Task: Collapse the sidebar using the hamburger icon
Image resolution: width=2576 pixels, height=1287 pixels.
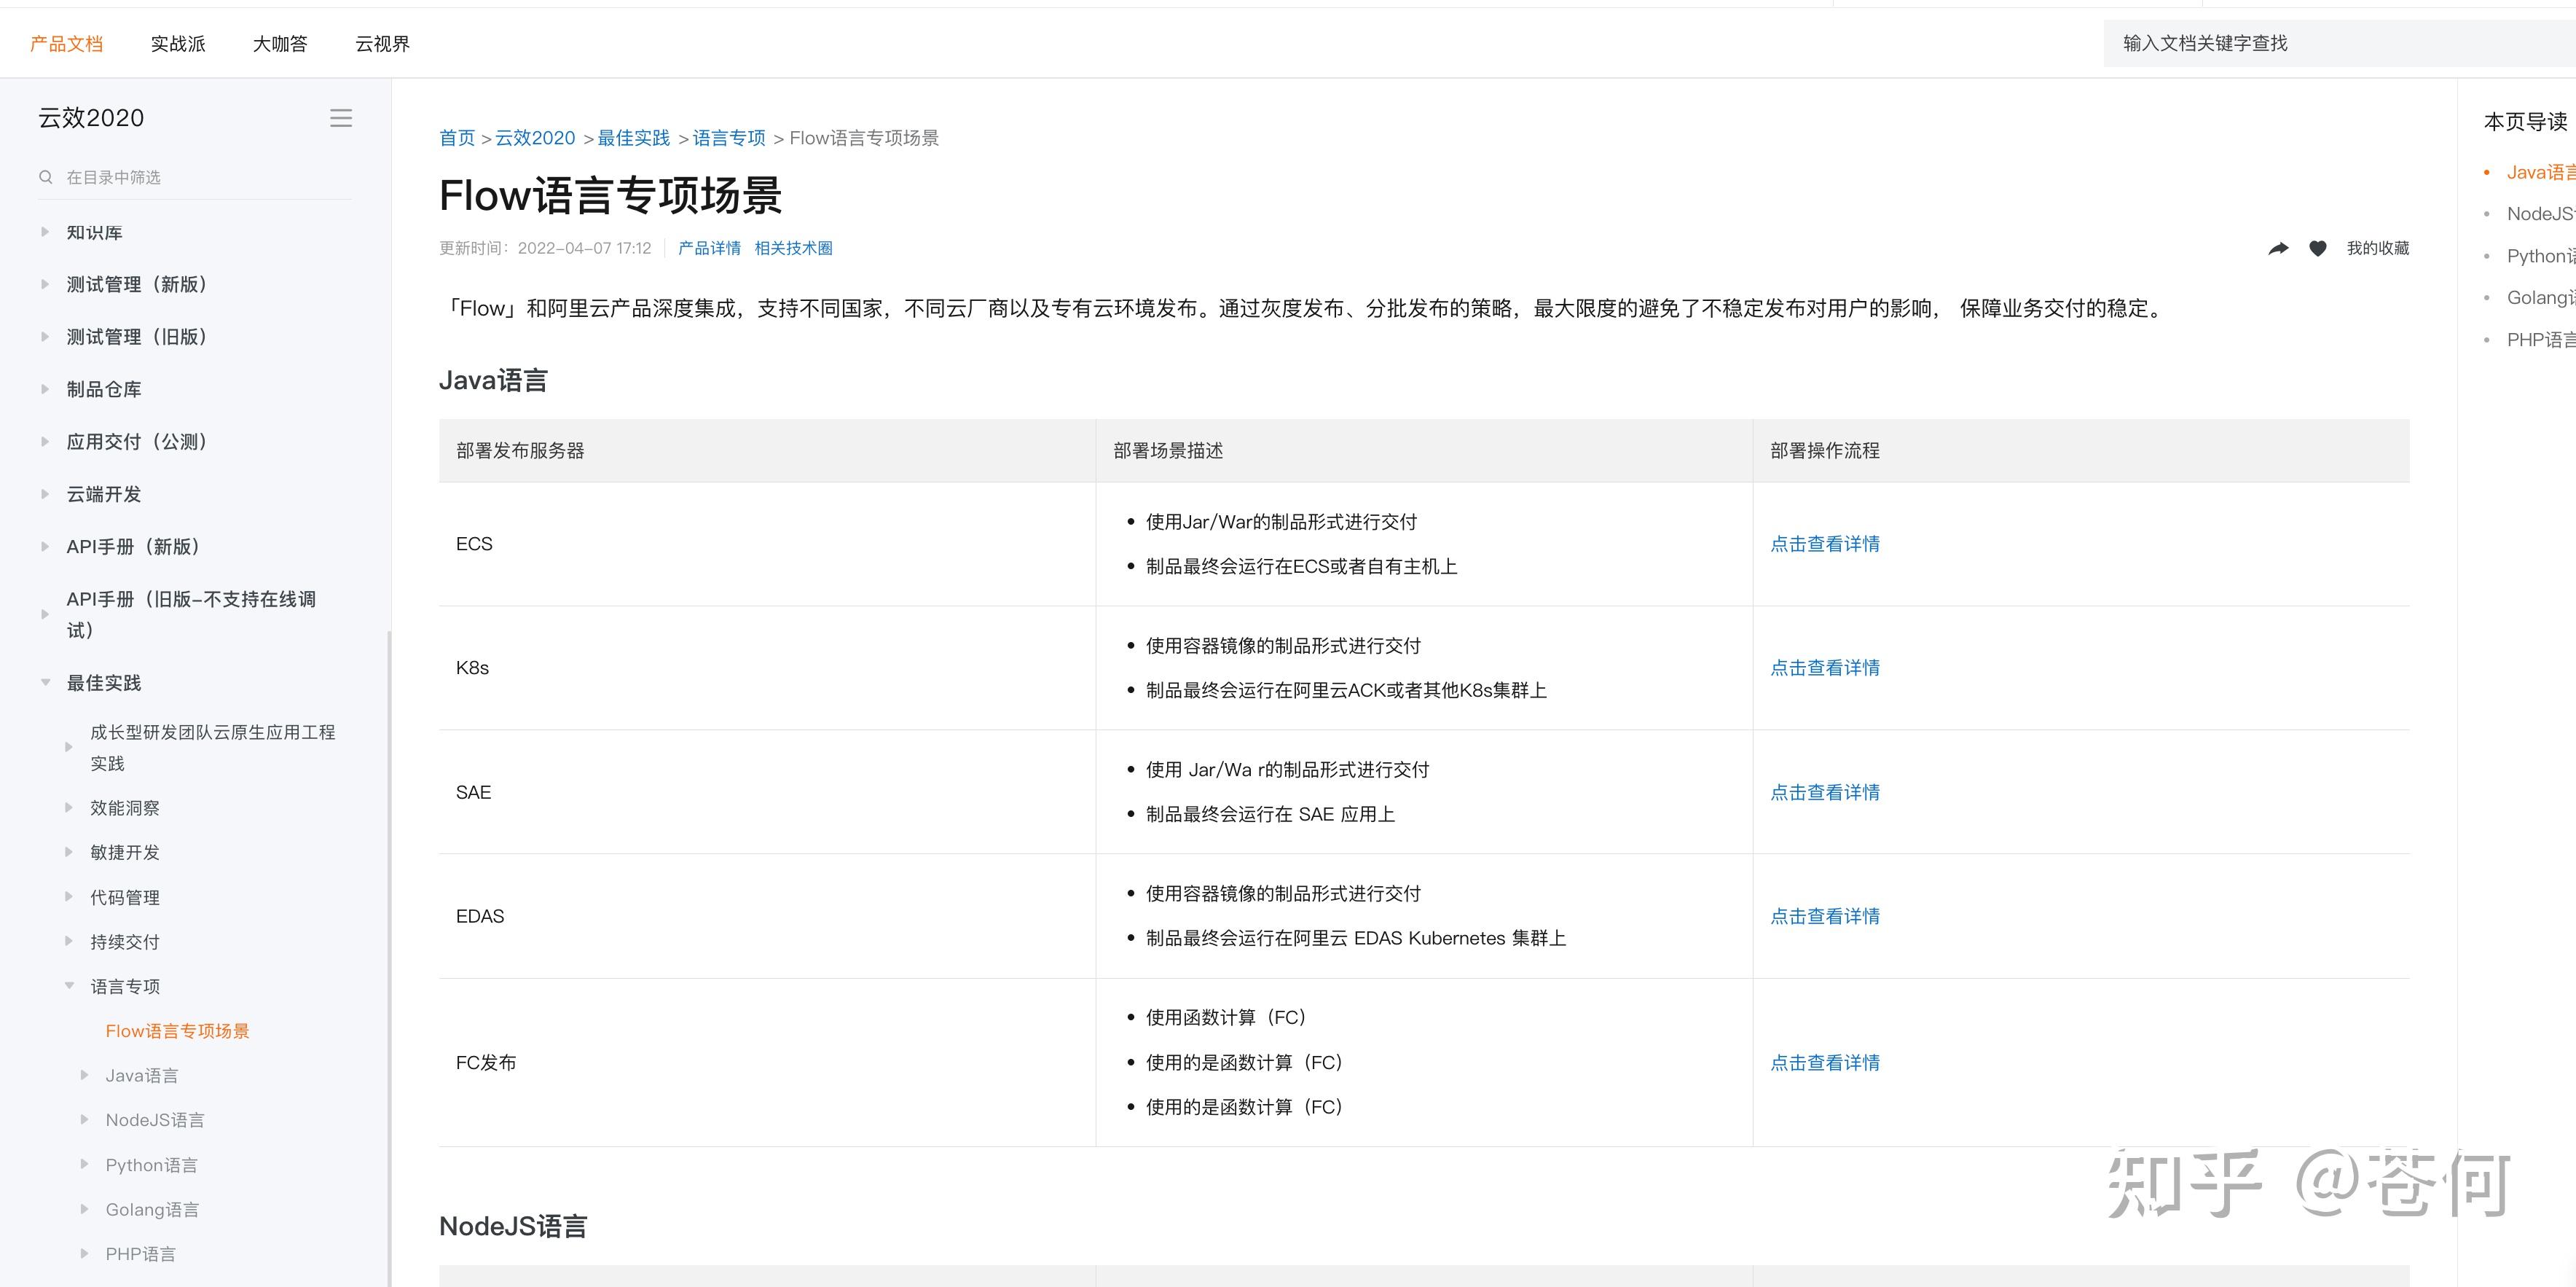Action: [x=341, y=118]
